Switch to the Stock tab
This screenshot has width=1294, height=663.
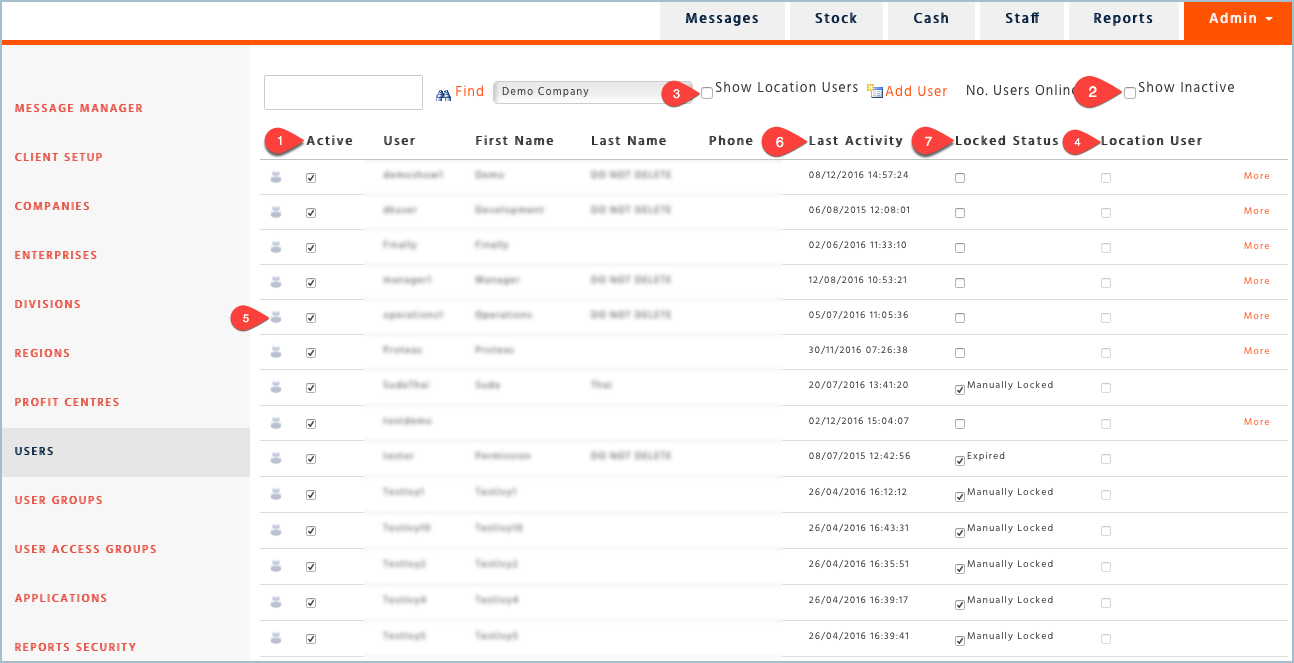836,20
